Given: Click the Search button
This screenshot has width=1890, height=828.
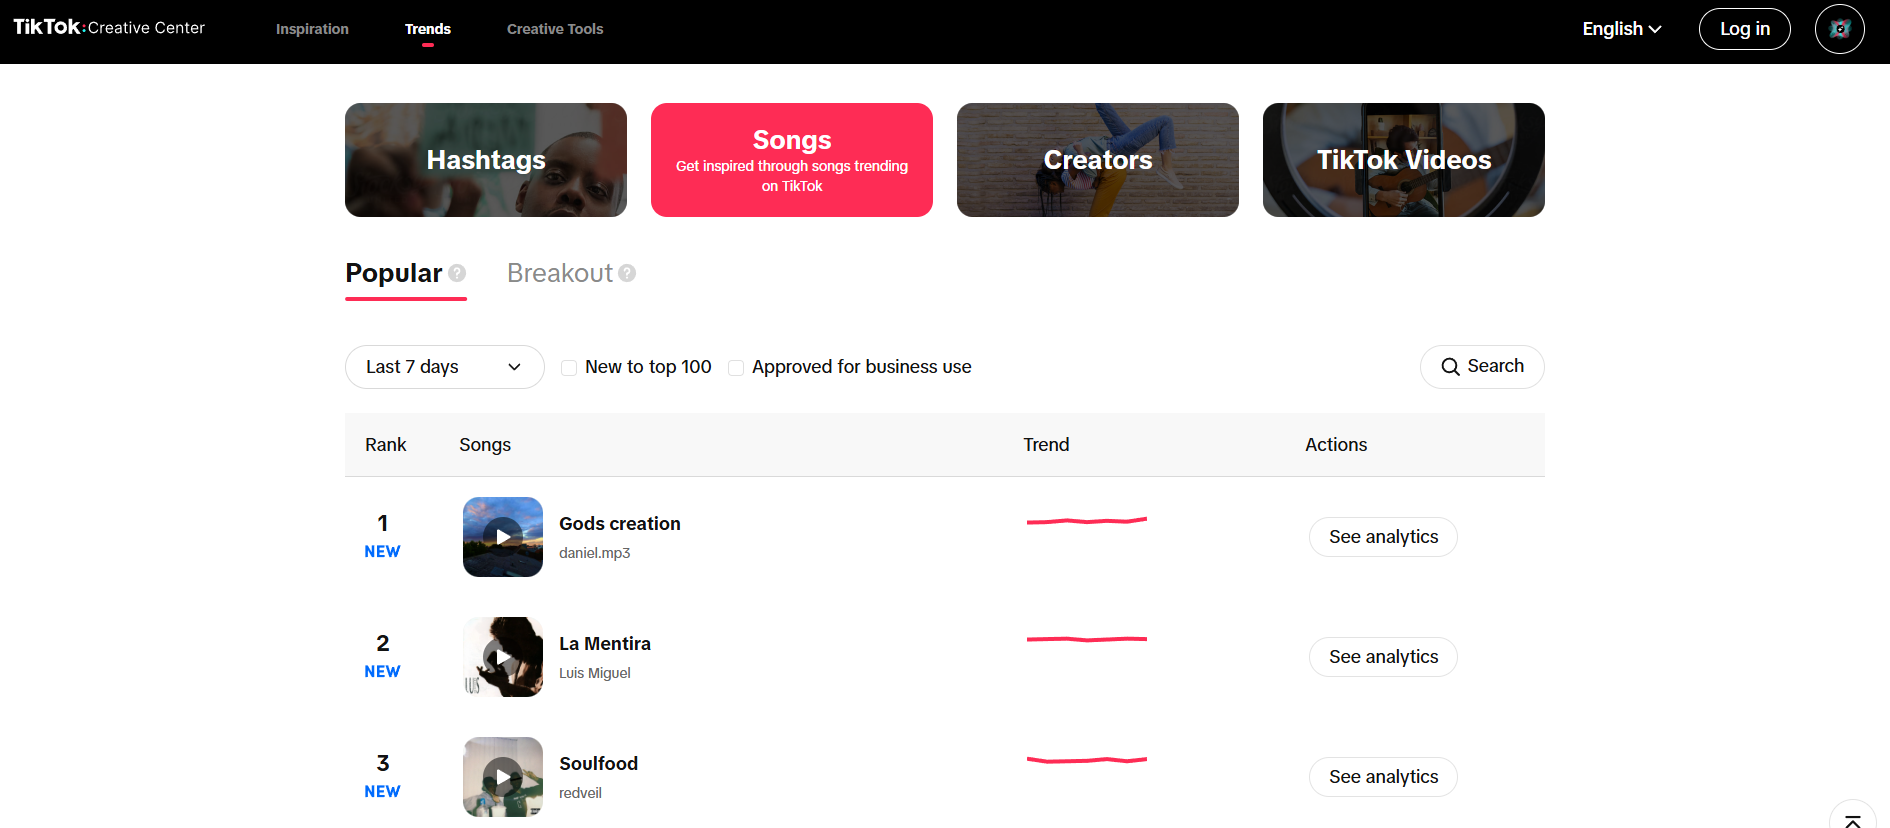Looking at the screenshot, I should pyautogui.click(x=1482, y=367).
